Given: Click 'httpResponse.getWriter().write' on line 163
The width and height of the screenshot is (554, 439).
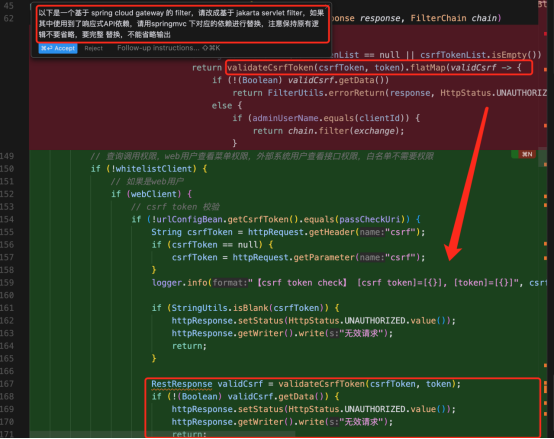Looking at the screenshot, I should [248, 333].
